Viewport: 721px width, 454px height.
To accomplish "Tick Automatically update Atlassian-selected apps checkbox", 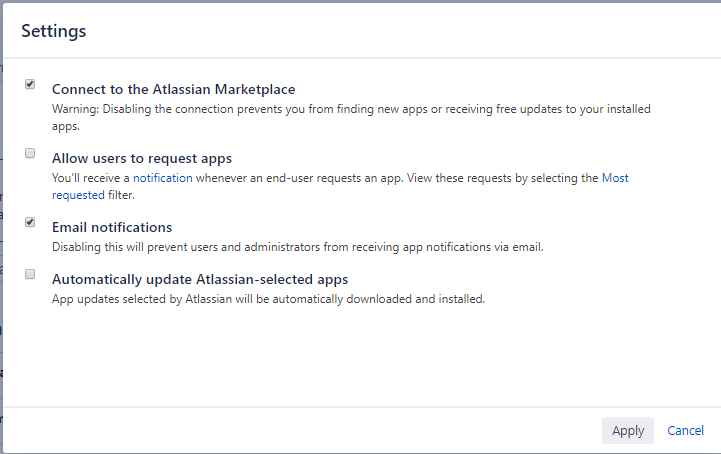I will tap(30, 274).
